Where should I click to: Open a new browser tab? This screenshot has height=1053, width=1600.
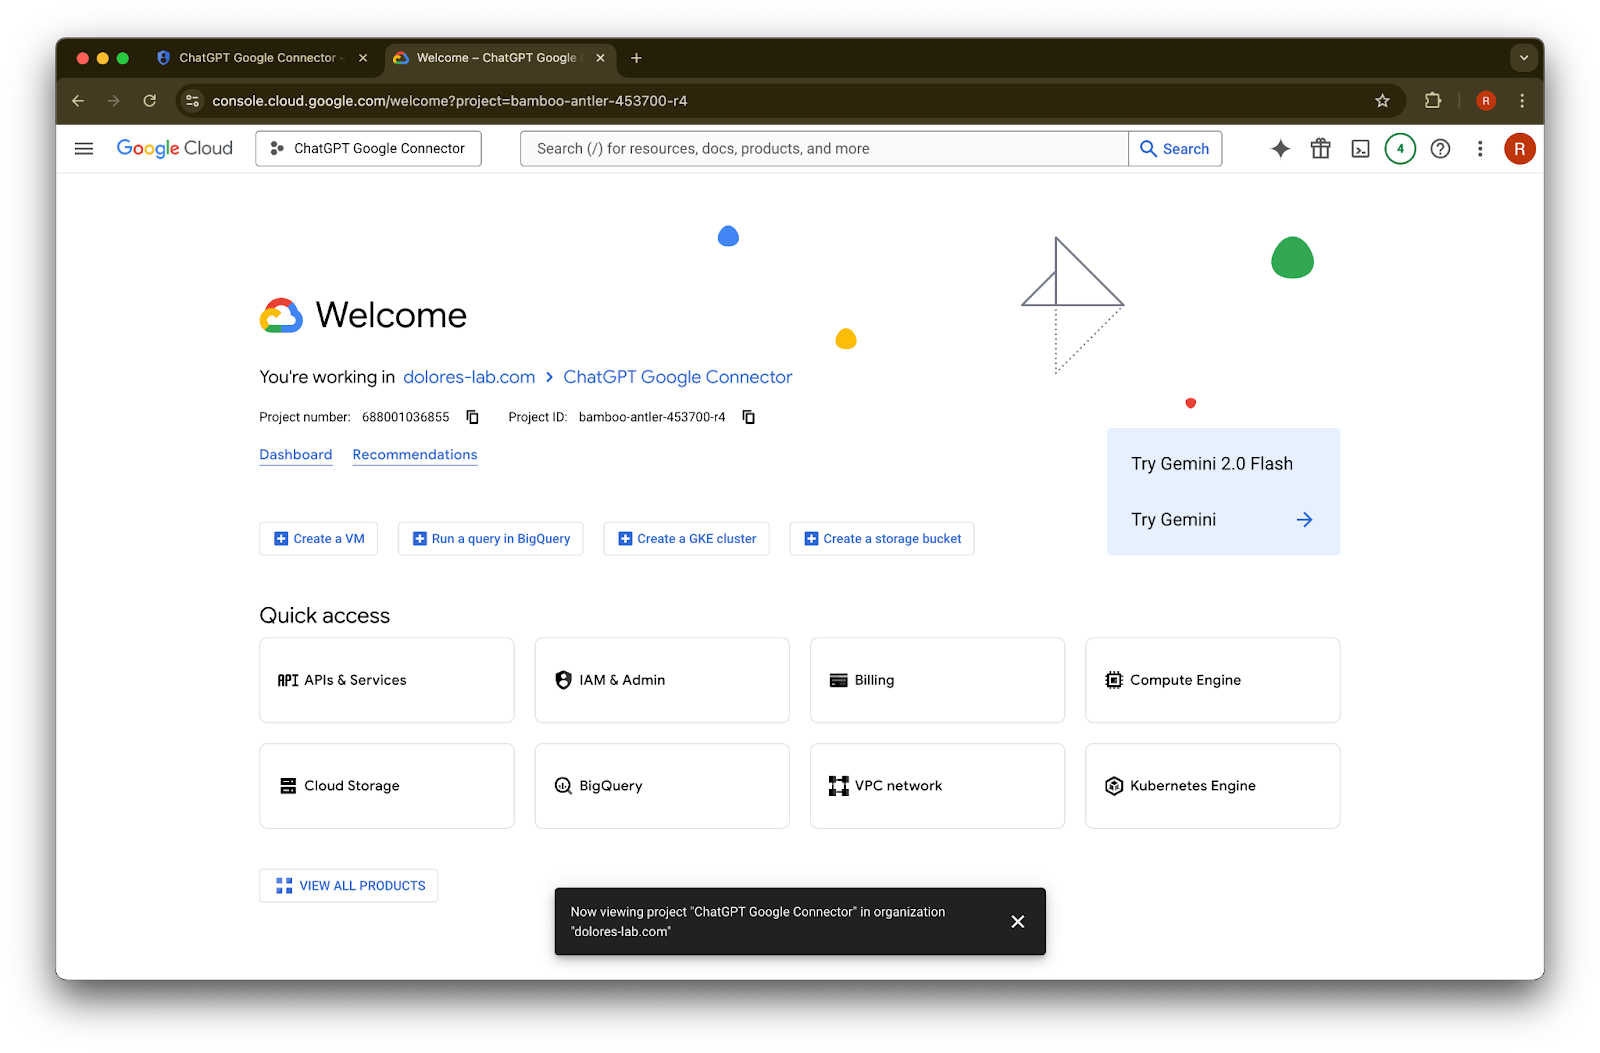pyautogui.click(x=636, y=58)
